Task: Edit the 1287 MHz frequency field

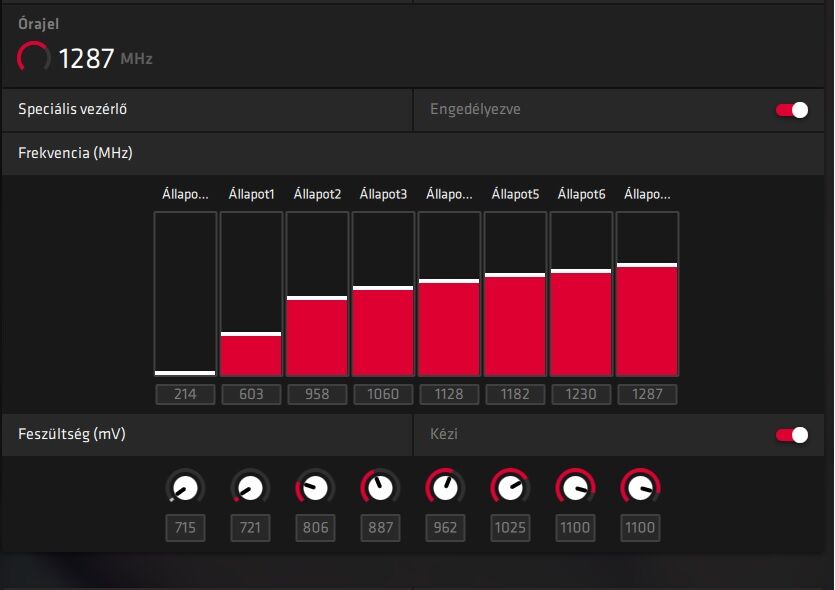Action: (648, 395)
